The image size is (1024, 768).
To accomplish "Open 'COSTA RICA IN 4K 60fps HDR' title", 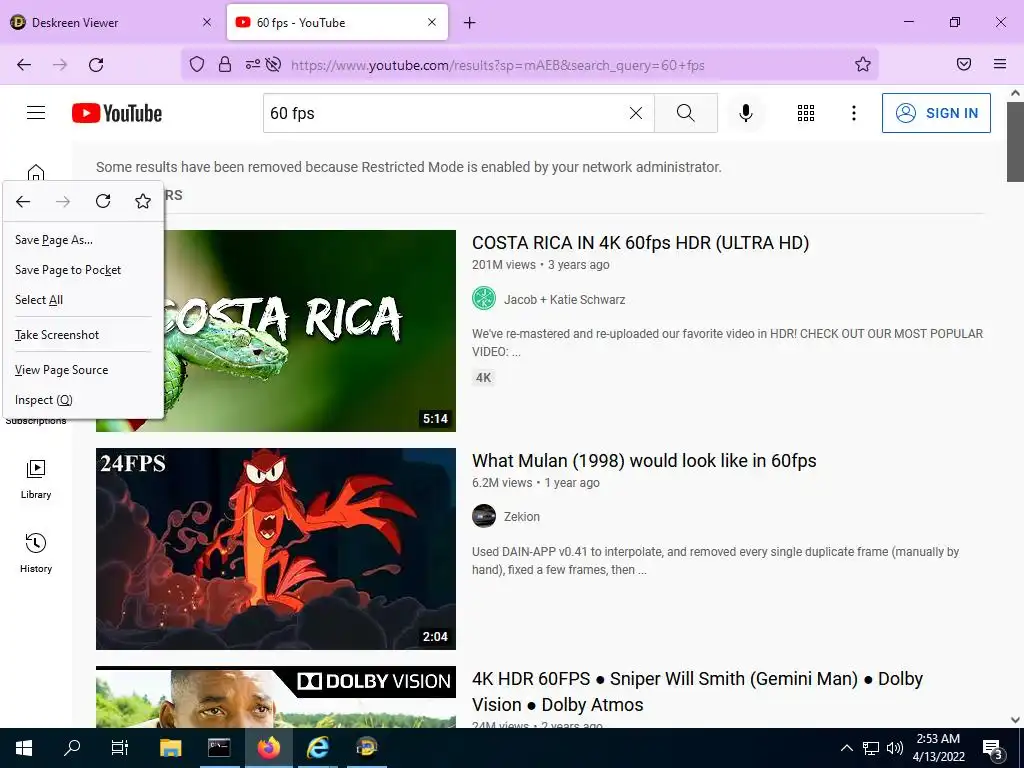I will pos(641,243).
